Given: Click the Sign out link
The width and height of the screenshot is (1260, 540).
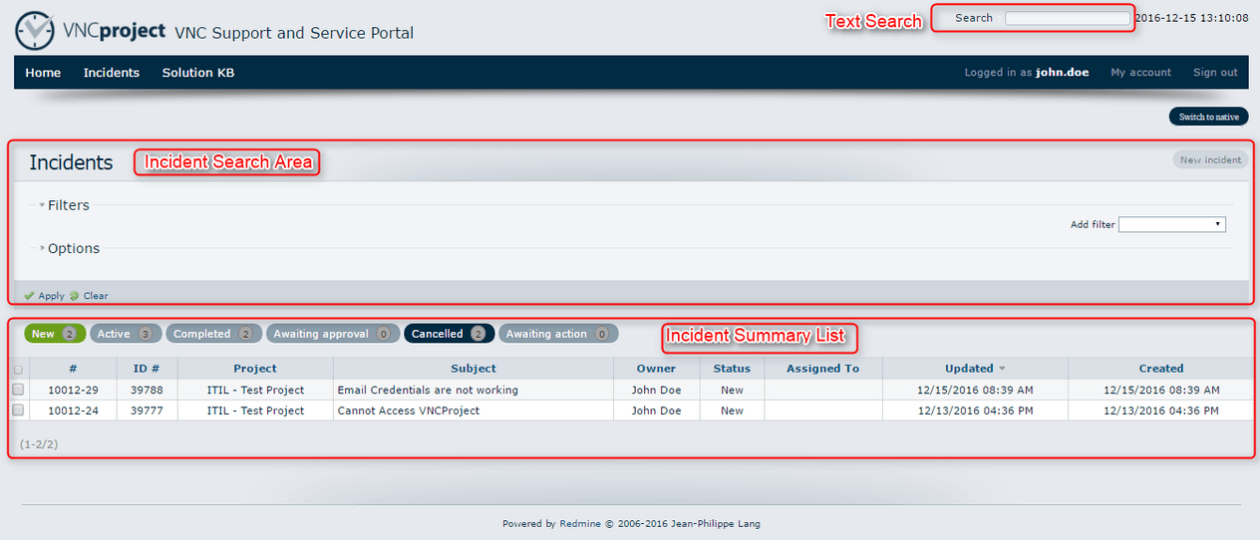Looking at the screenshot, I should 1215,73.
